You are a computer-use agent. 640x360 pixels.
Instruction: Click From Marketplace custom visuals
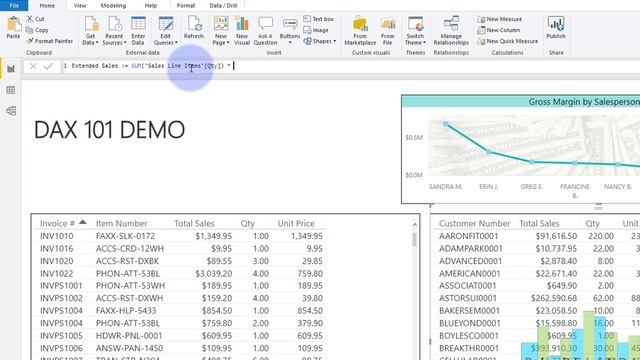(x=360, y=31)
